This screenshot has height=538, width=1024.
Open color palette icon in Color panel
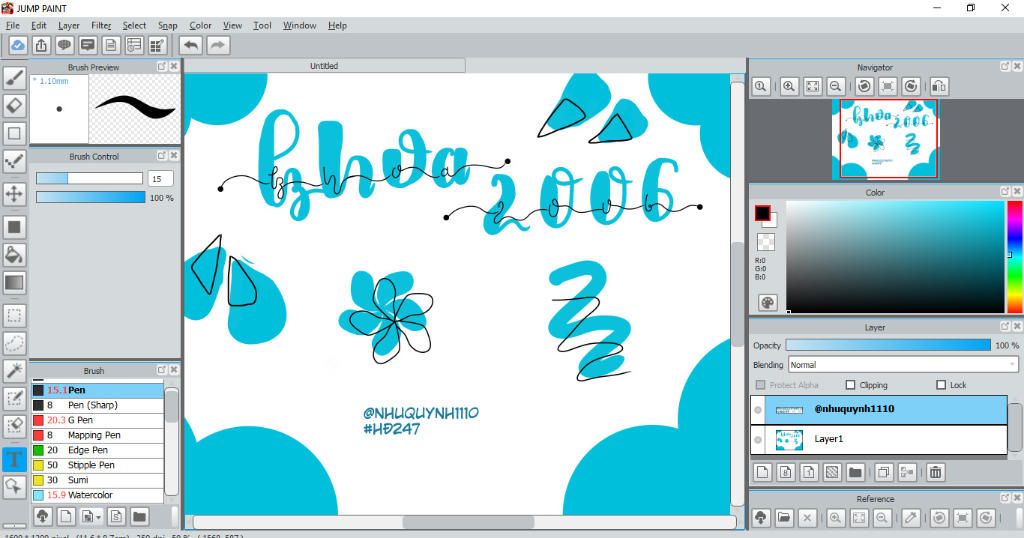tap(767, 302)
